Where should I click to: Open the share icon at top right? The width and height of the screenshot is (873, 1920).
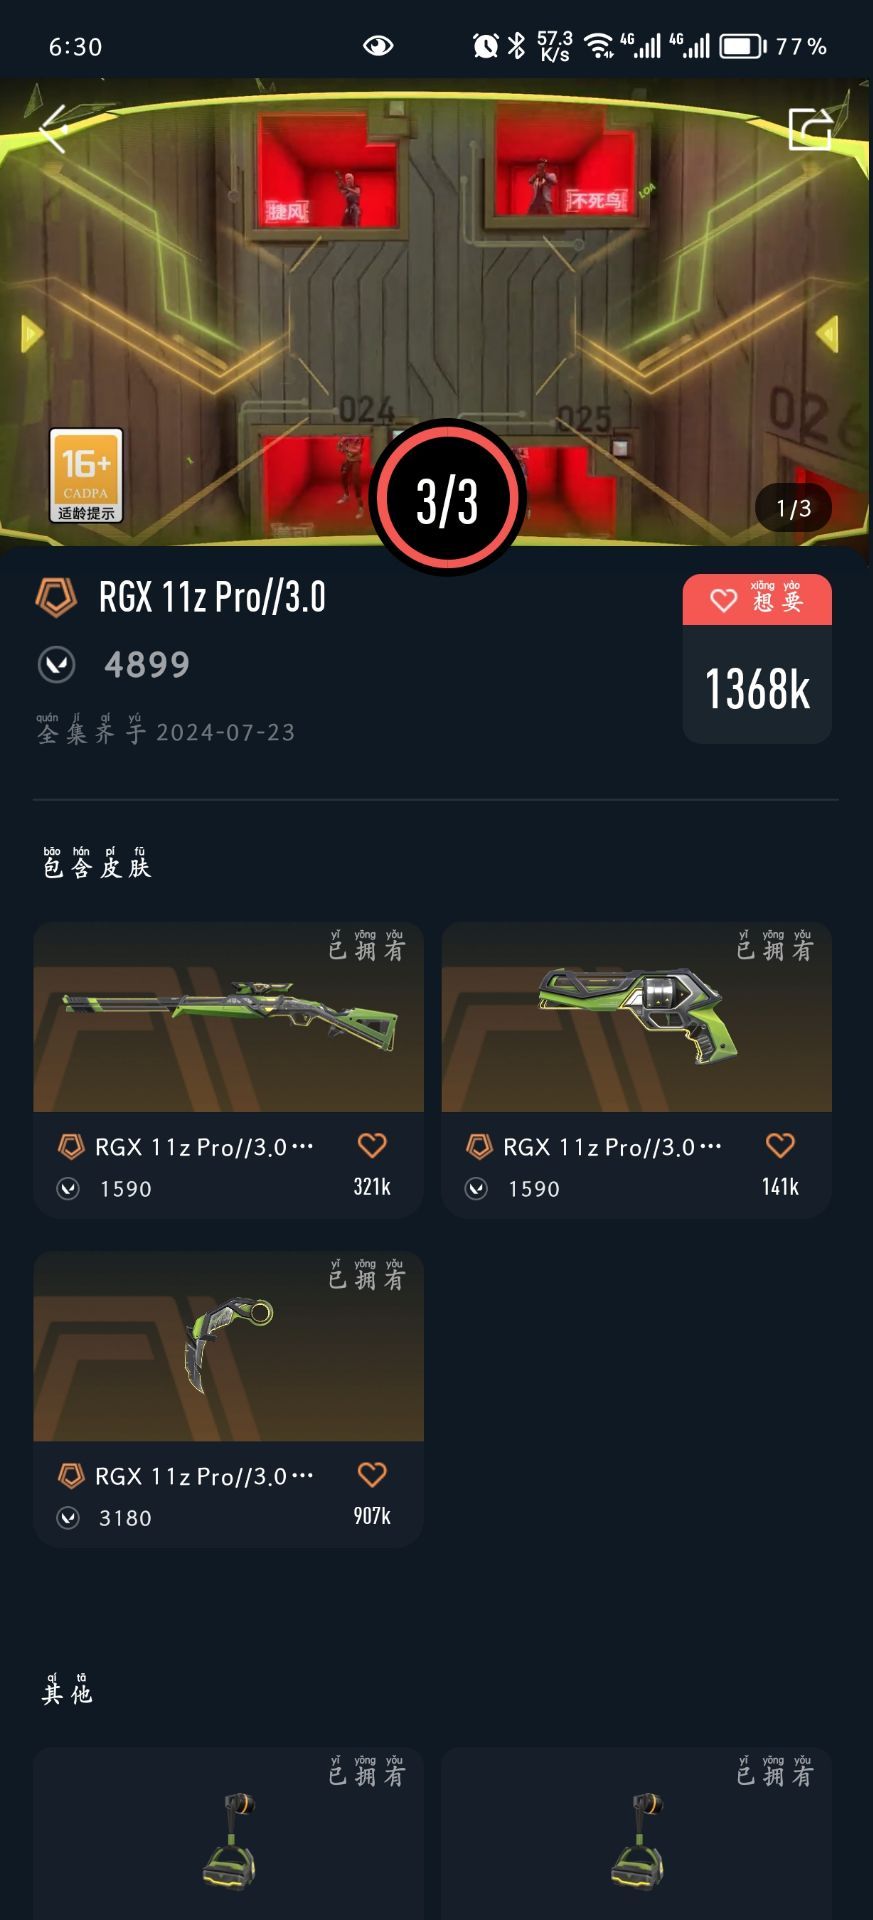pos(810,129)
